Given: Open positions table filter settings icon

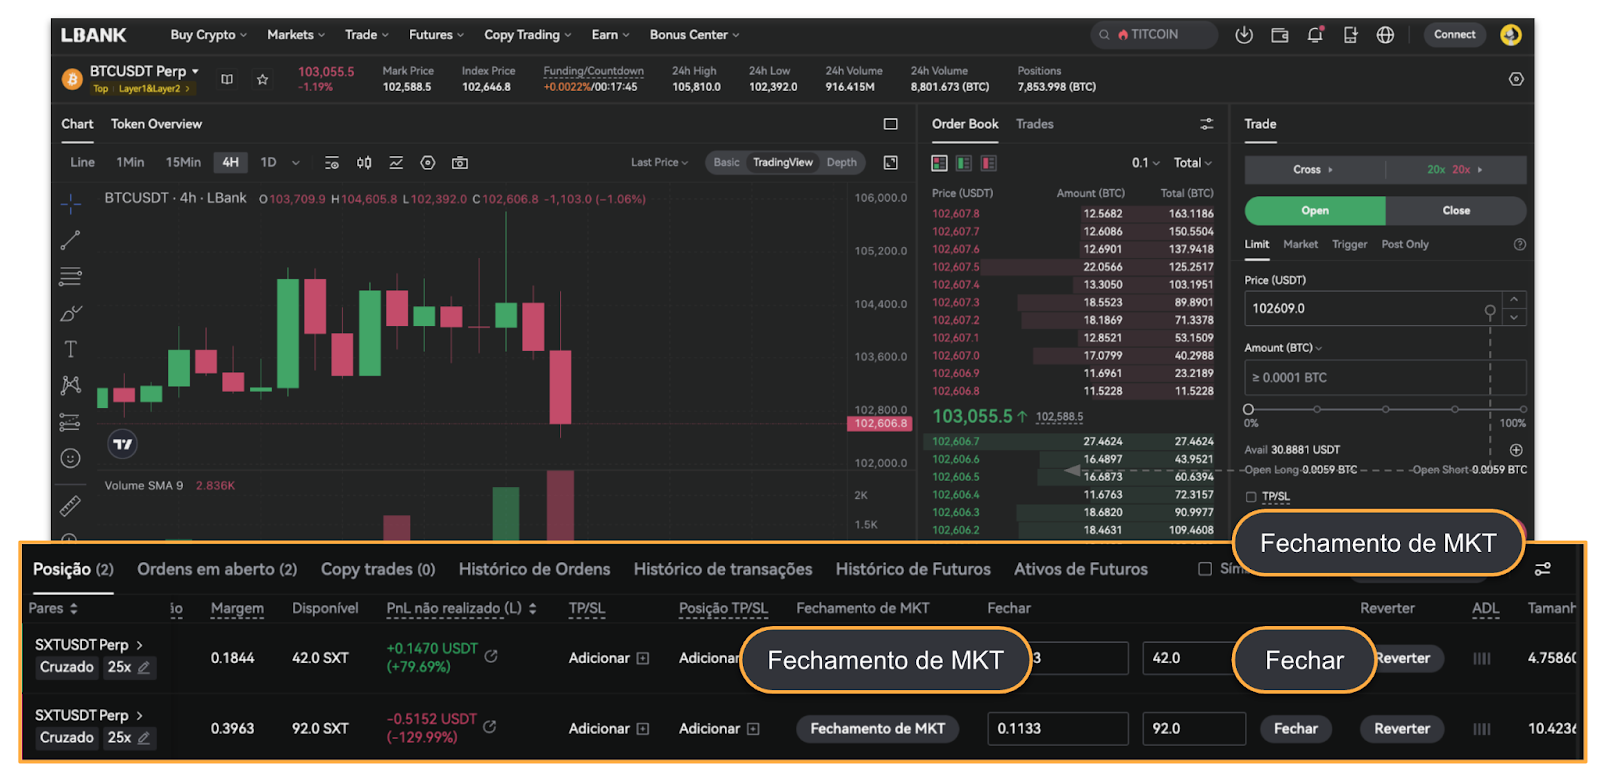Looking at the screenshot, I should (x=1543, y=569).
